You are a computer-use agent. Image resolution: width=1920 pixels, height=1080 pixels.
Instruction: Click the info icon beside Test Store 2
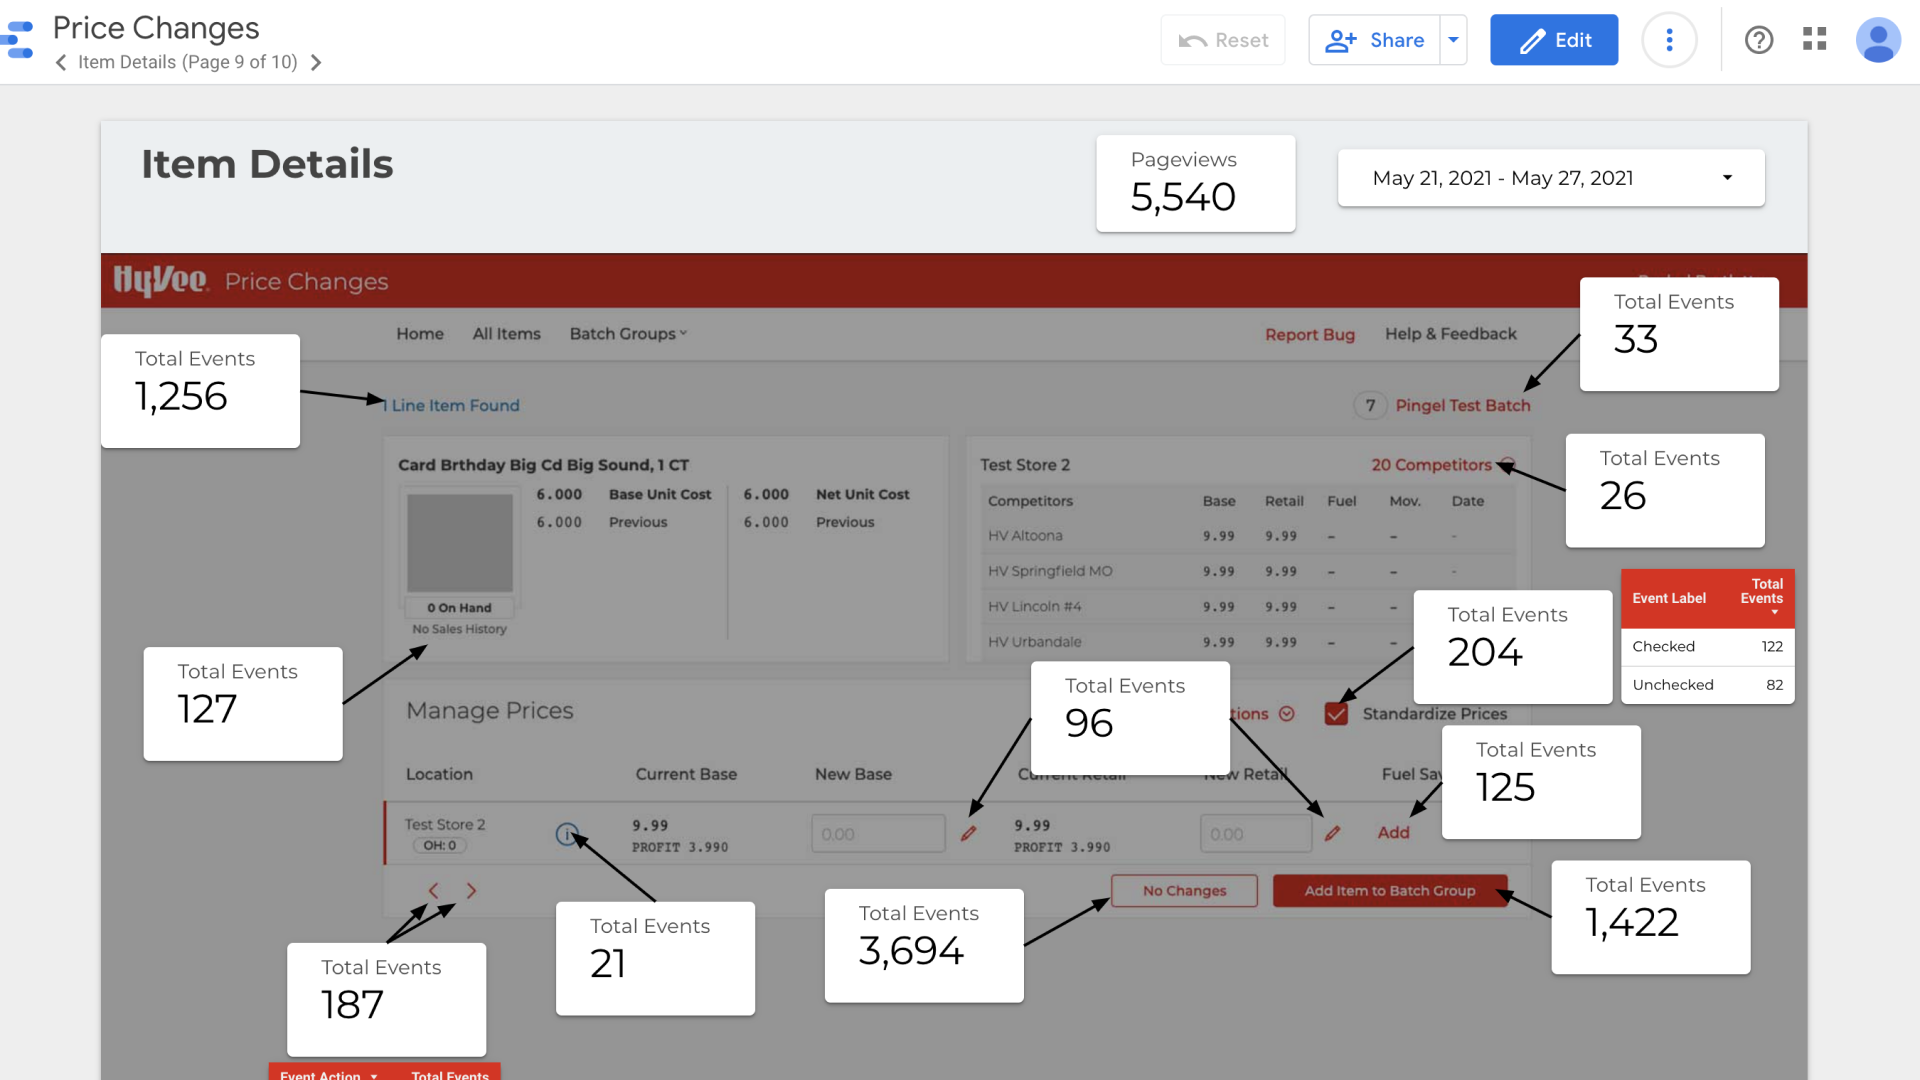[x=566, y=834]
